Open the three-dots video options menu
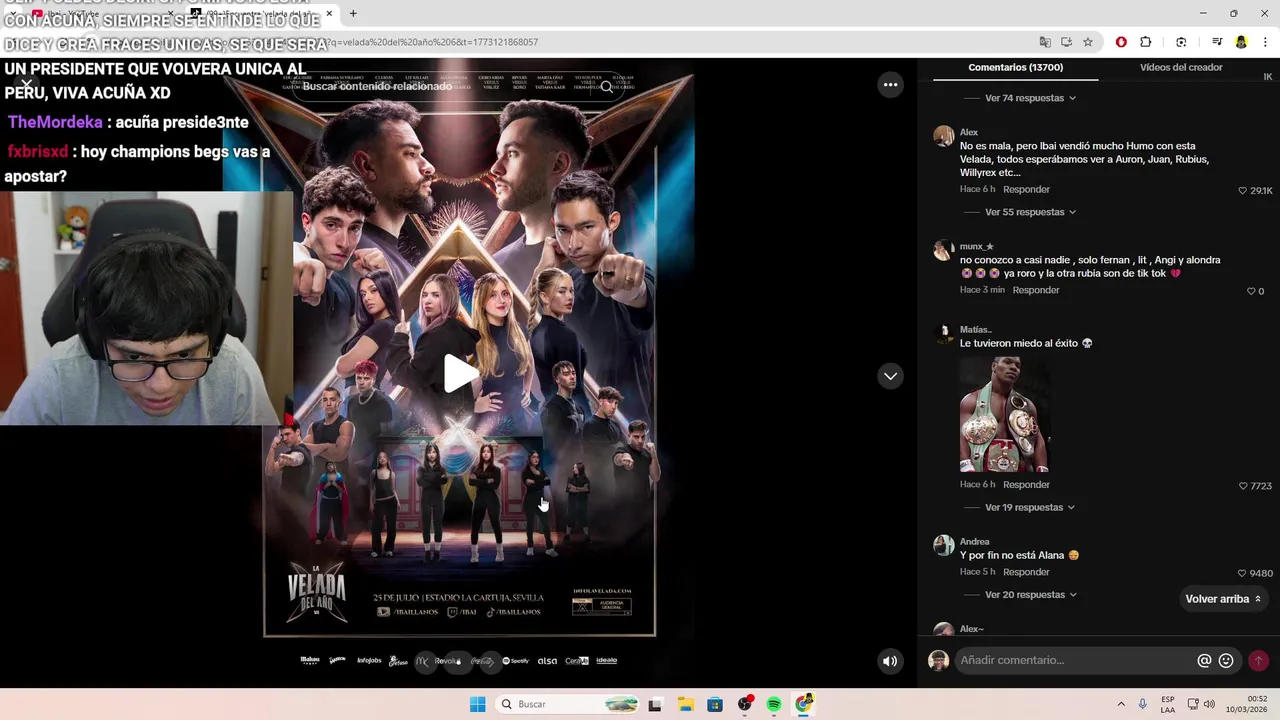This screenshot has width=1280, height=720. 890,85
